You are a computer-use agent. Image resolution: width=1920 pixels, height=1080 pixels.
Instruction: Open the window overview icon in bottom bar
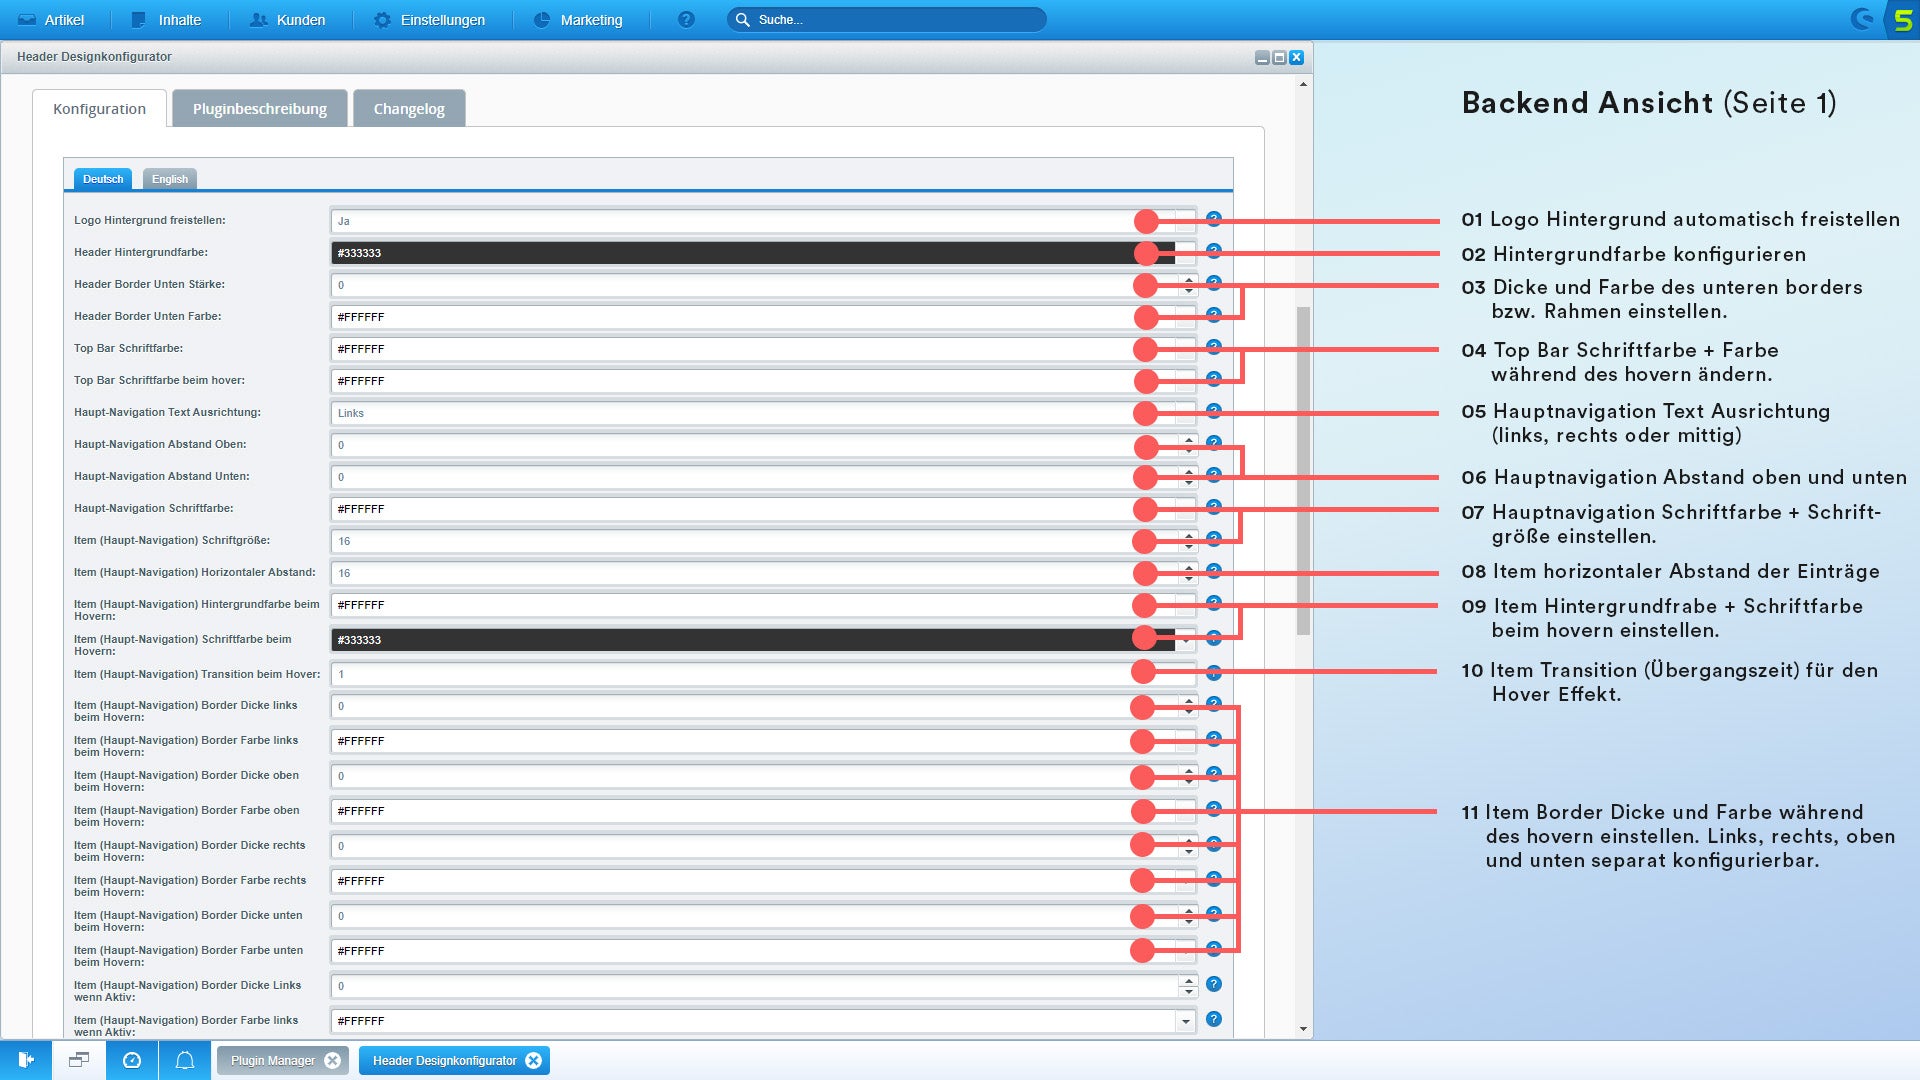[79, 1060]
